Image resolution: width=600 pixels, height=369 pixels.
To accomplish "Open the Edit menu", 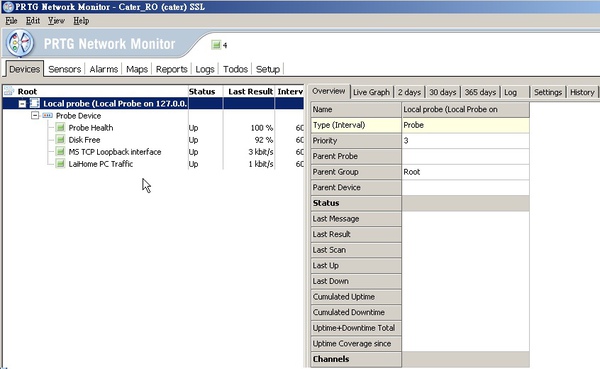I will 33,21.
